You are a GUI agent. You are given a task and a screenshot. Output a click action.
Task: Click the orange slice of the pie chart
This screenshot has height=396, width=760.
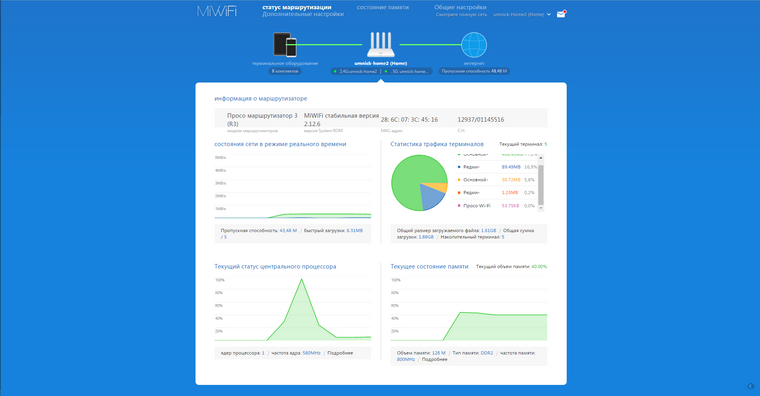coord(439,187)
